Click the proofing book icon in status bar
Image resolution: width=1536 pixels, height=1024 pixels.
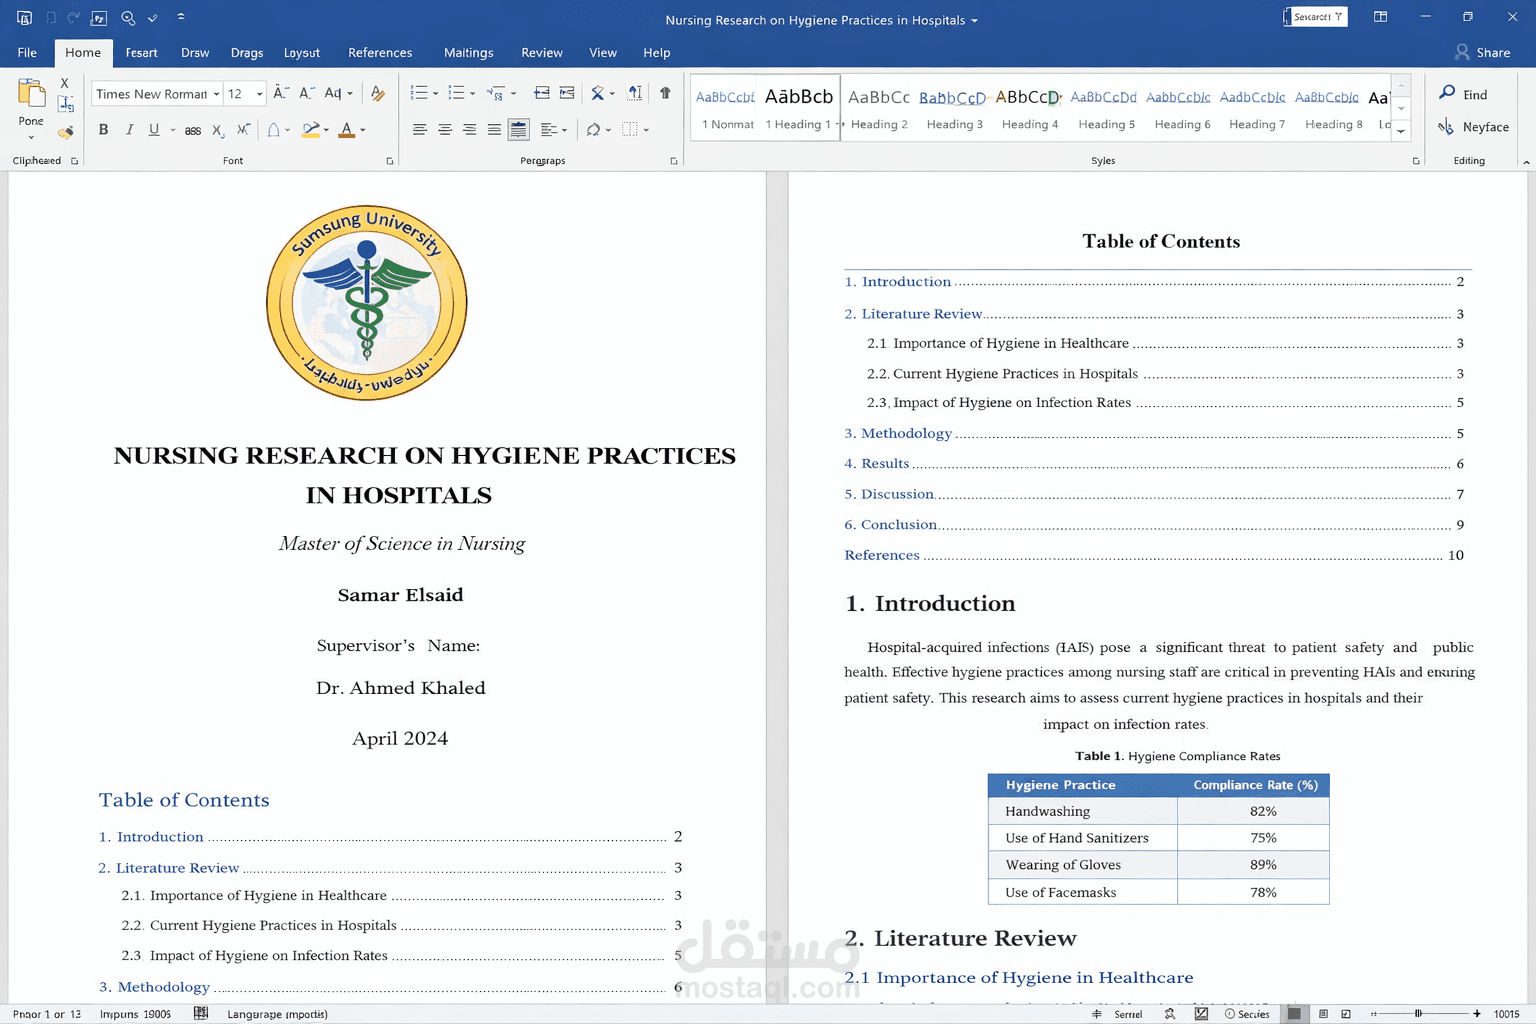tap(201, 1013)
